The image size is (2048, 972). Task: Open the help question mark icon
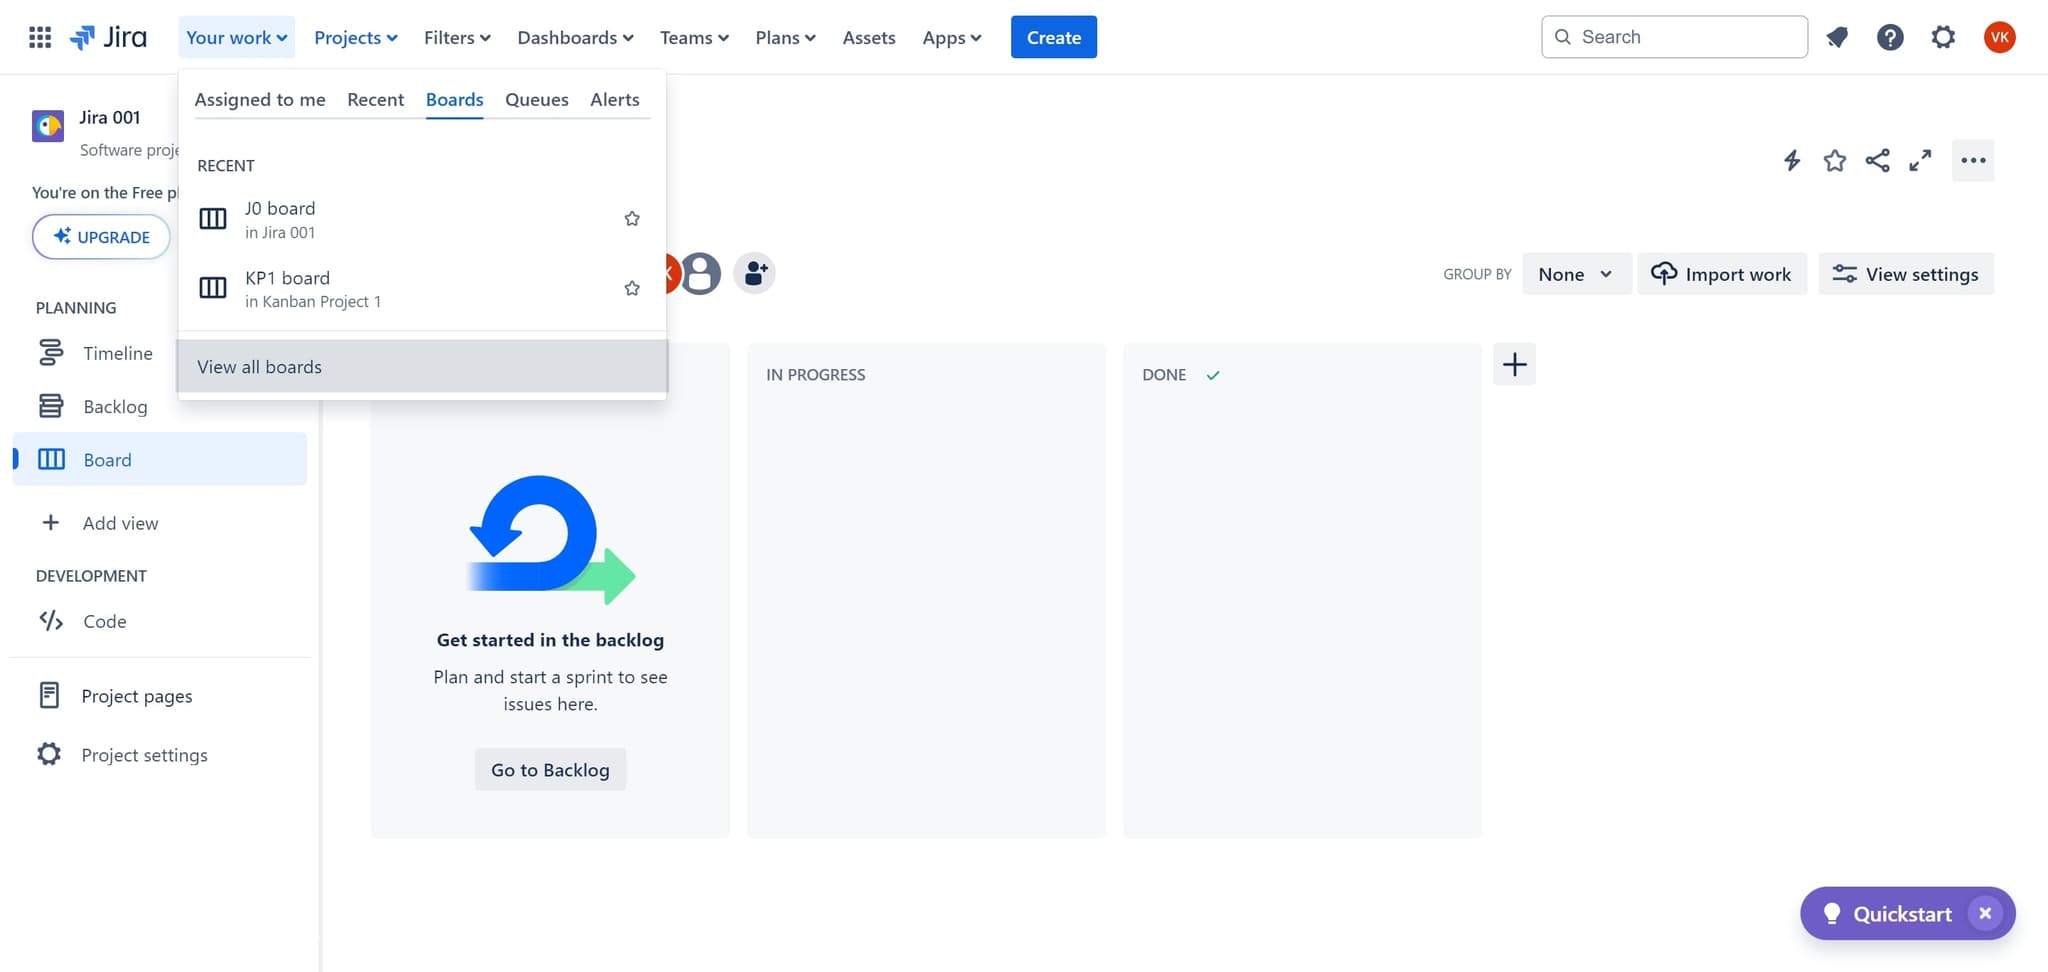1889,37
